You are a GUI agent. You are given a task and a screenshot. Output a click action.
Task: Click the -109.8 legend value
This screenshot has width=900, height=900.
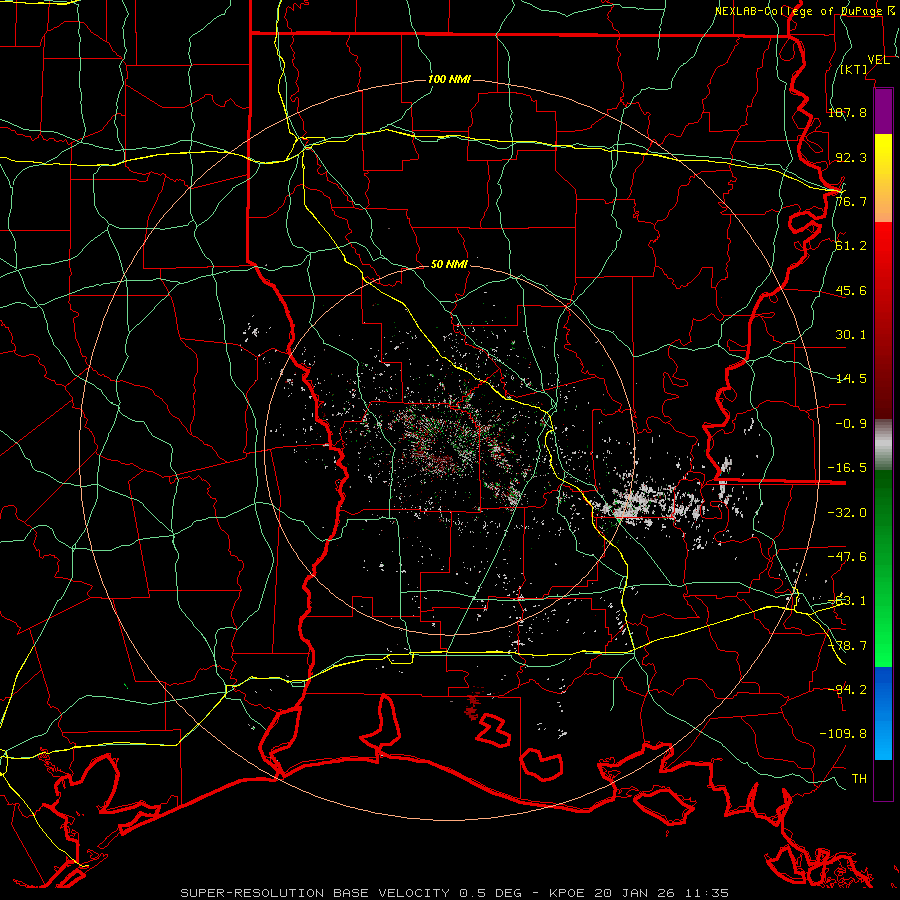coord(843,734)
